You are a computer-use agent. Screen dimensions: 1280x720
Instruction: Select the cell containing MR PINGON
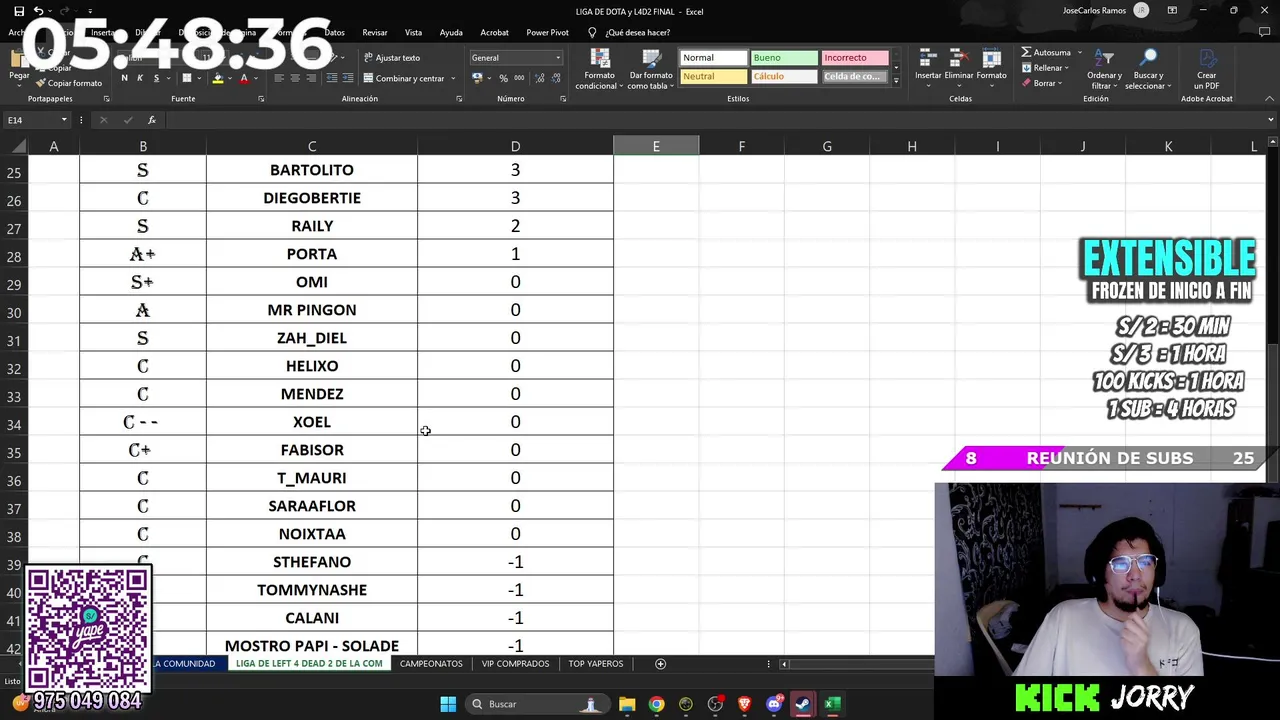point(312,310)
